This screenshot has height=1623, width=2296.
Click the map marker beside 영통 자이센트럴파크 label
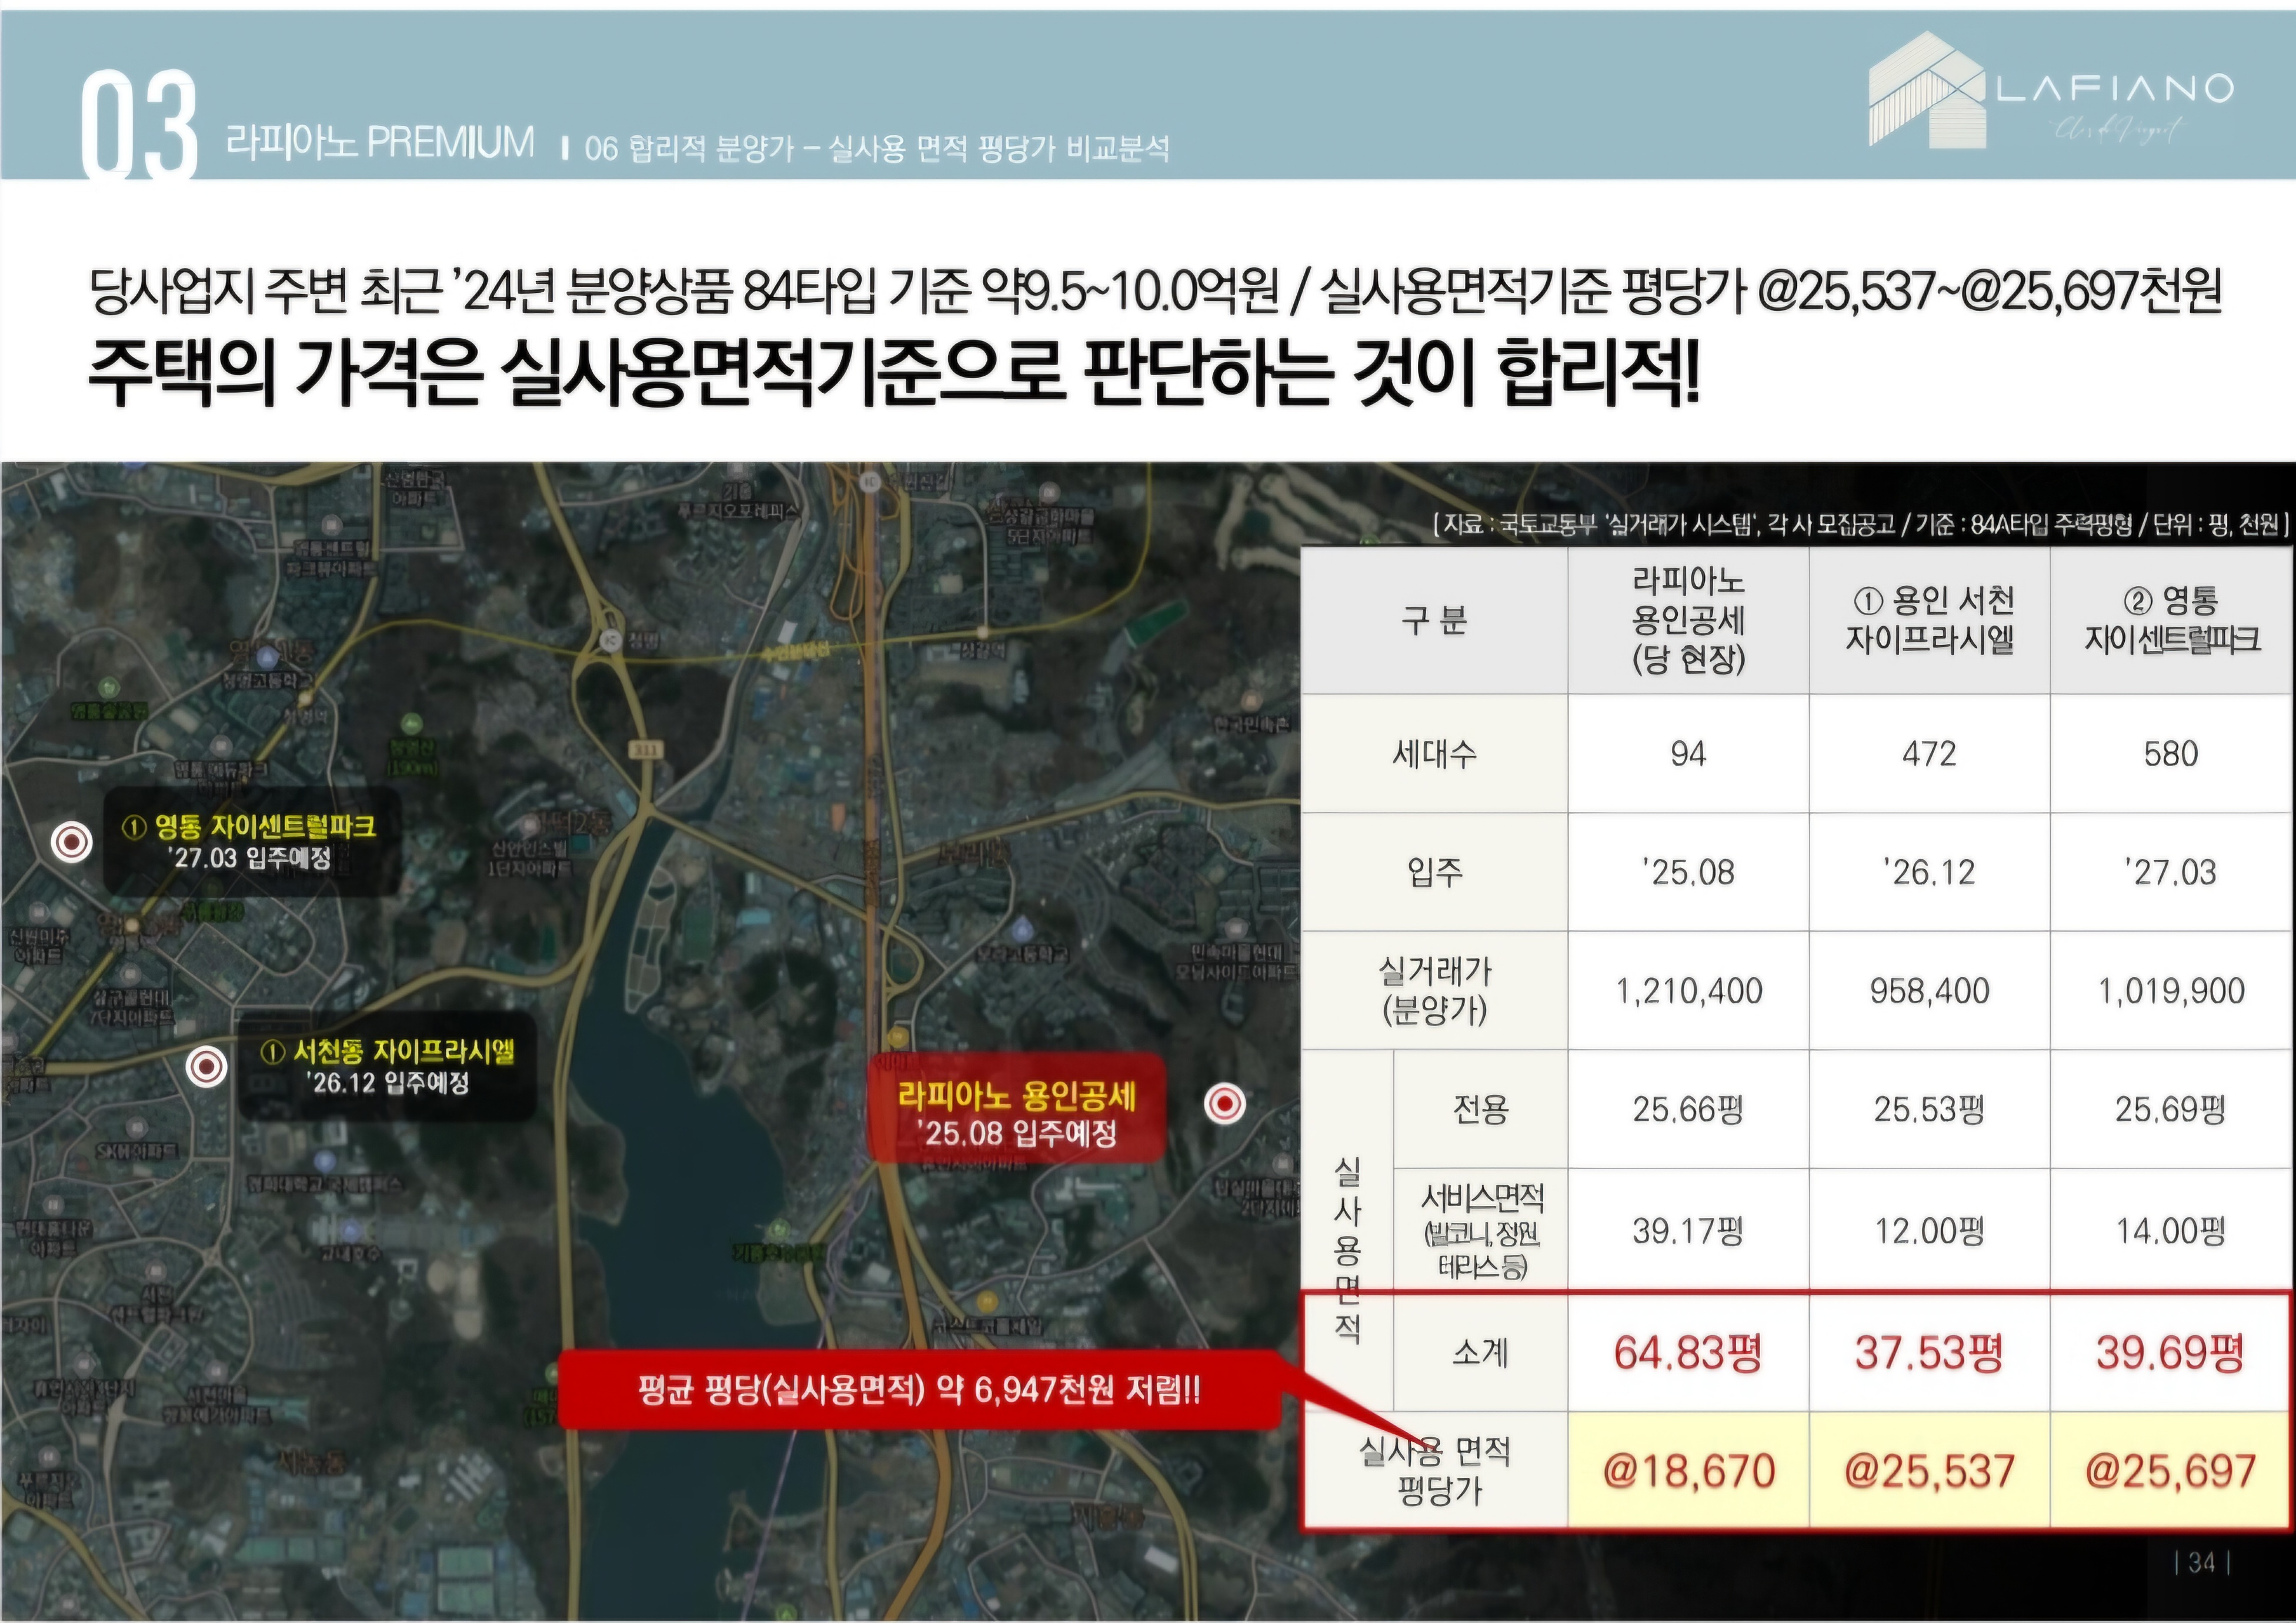(72, 842)
